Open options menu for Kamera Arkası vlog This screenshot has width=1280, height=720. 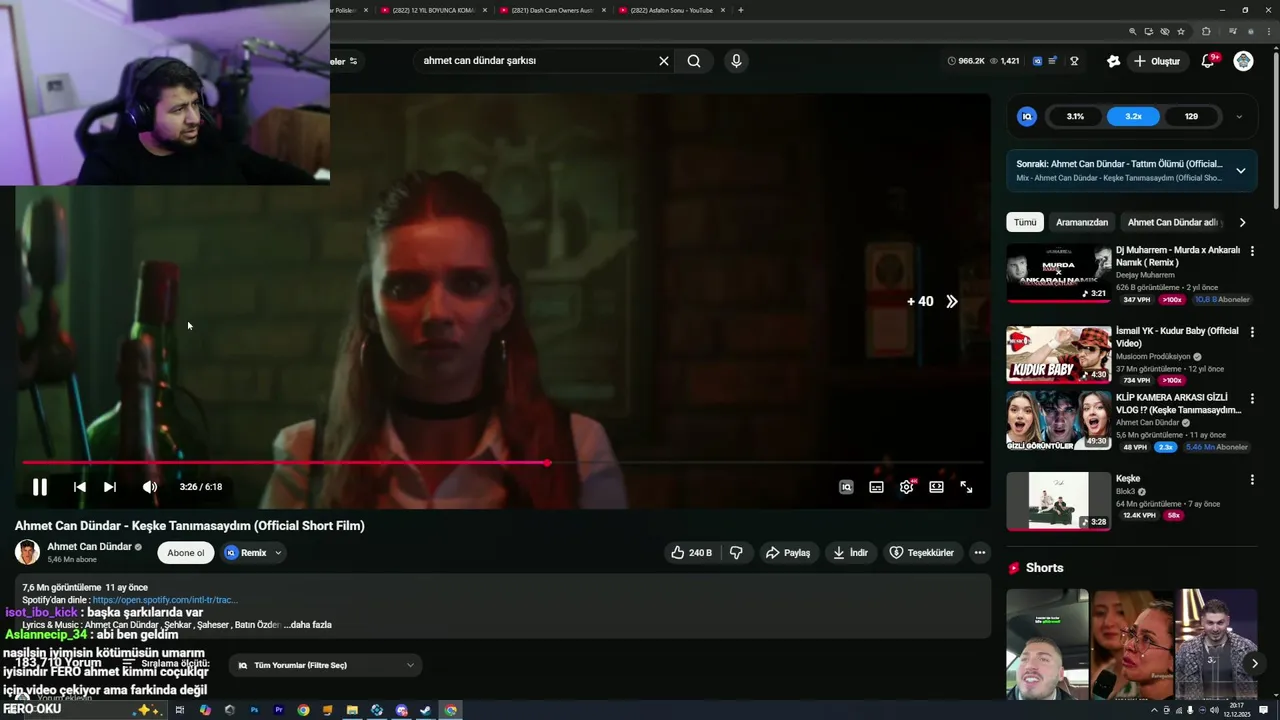click(x=1252, y=398)
